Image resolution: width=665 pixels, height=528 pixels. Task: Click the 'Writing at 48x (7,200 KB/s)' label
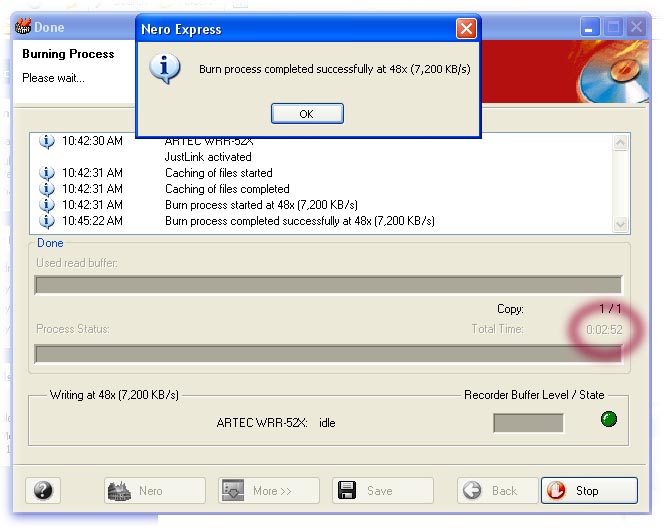[114, 395]
